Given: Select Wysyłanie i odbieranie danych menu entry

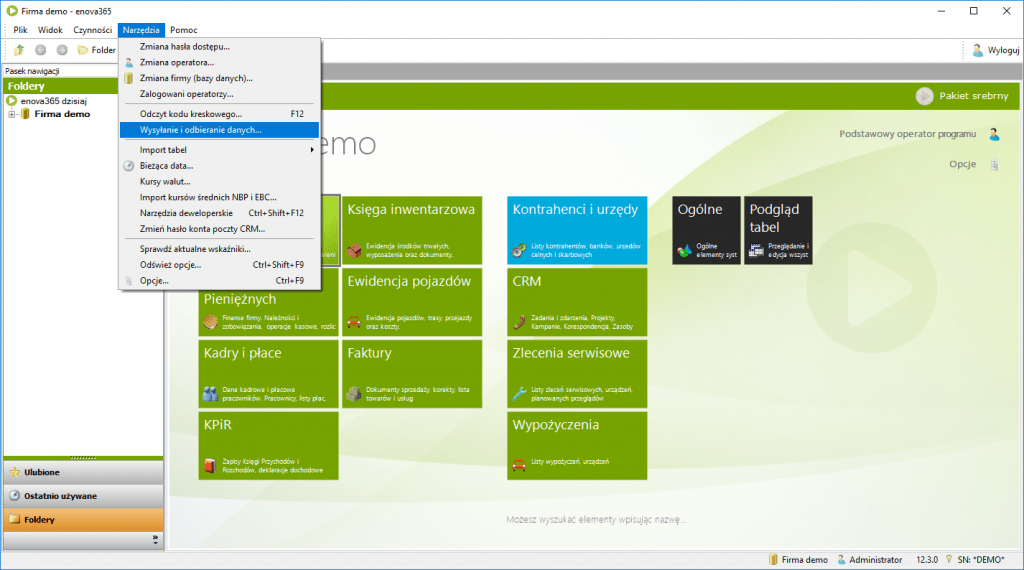Looking at the screenshot, I should tap(218, 130).
